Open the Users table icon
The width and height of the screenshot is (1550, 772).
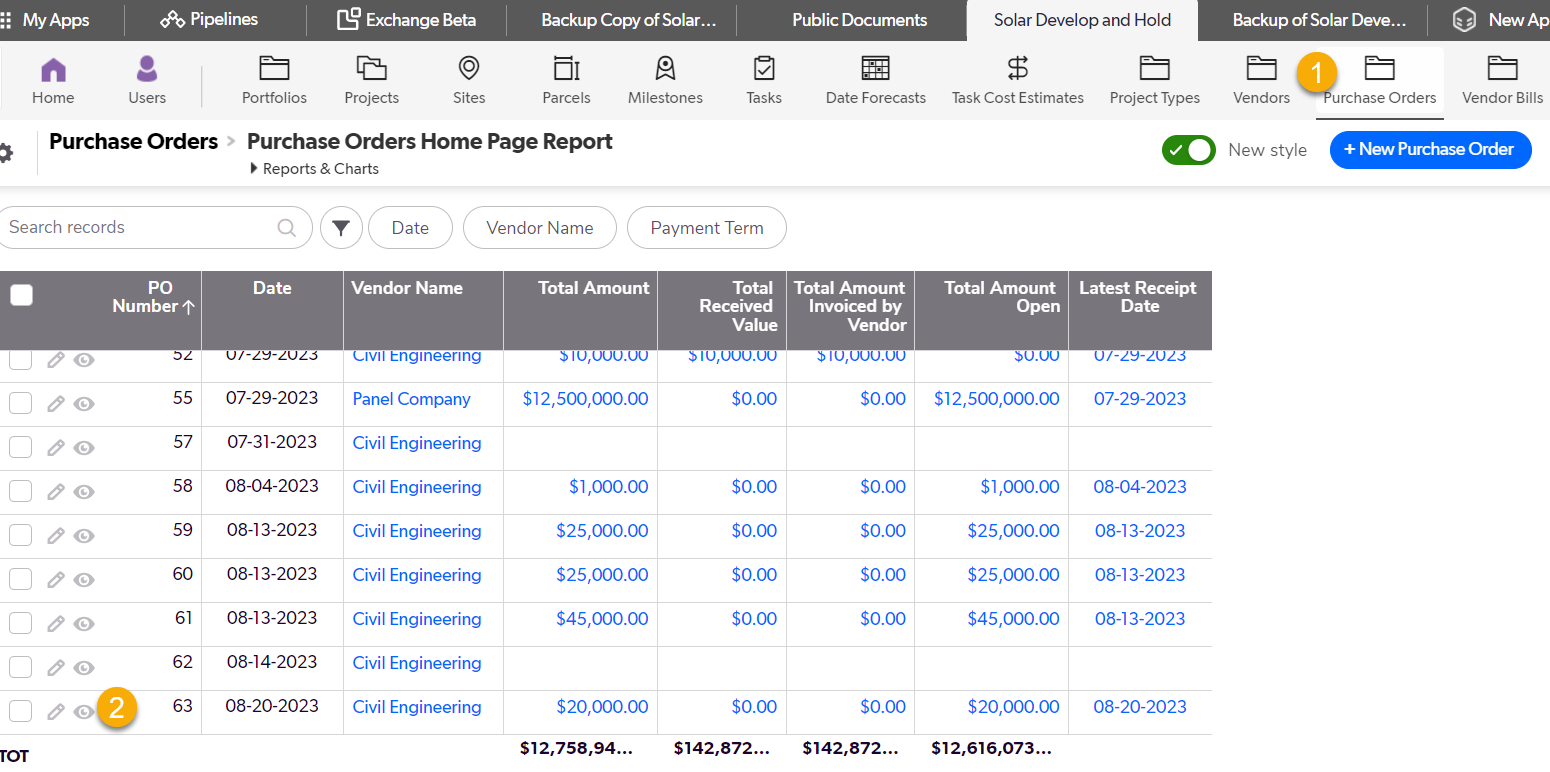click(x=147, y=69)
